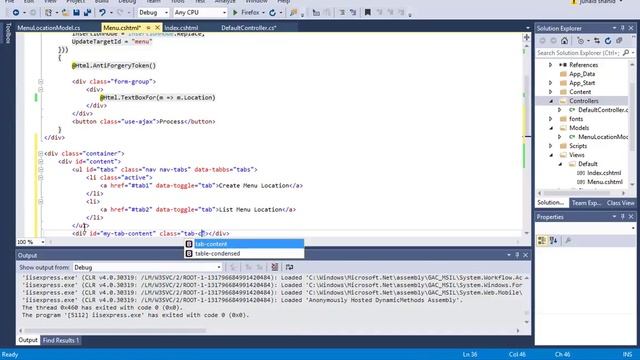The image size is (640, 360).
Task: Click the Refresh icon in Solution Explorer
Action: [608, 41]
